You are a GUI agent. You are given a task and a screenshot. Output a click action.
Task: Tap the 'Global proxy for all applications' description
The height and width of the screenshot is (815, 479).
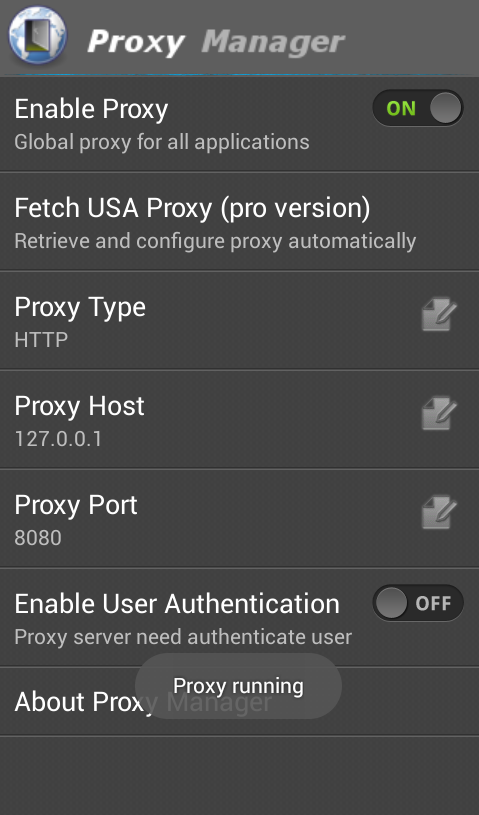162,142
